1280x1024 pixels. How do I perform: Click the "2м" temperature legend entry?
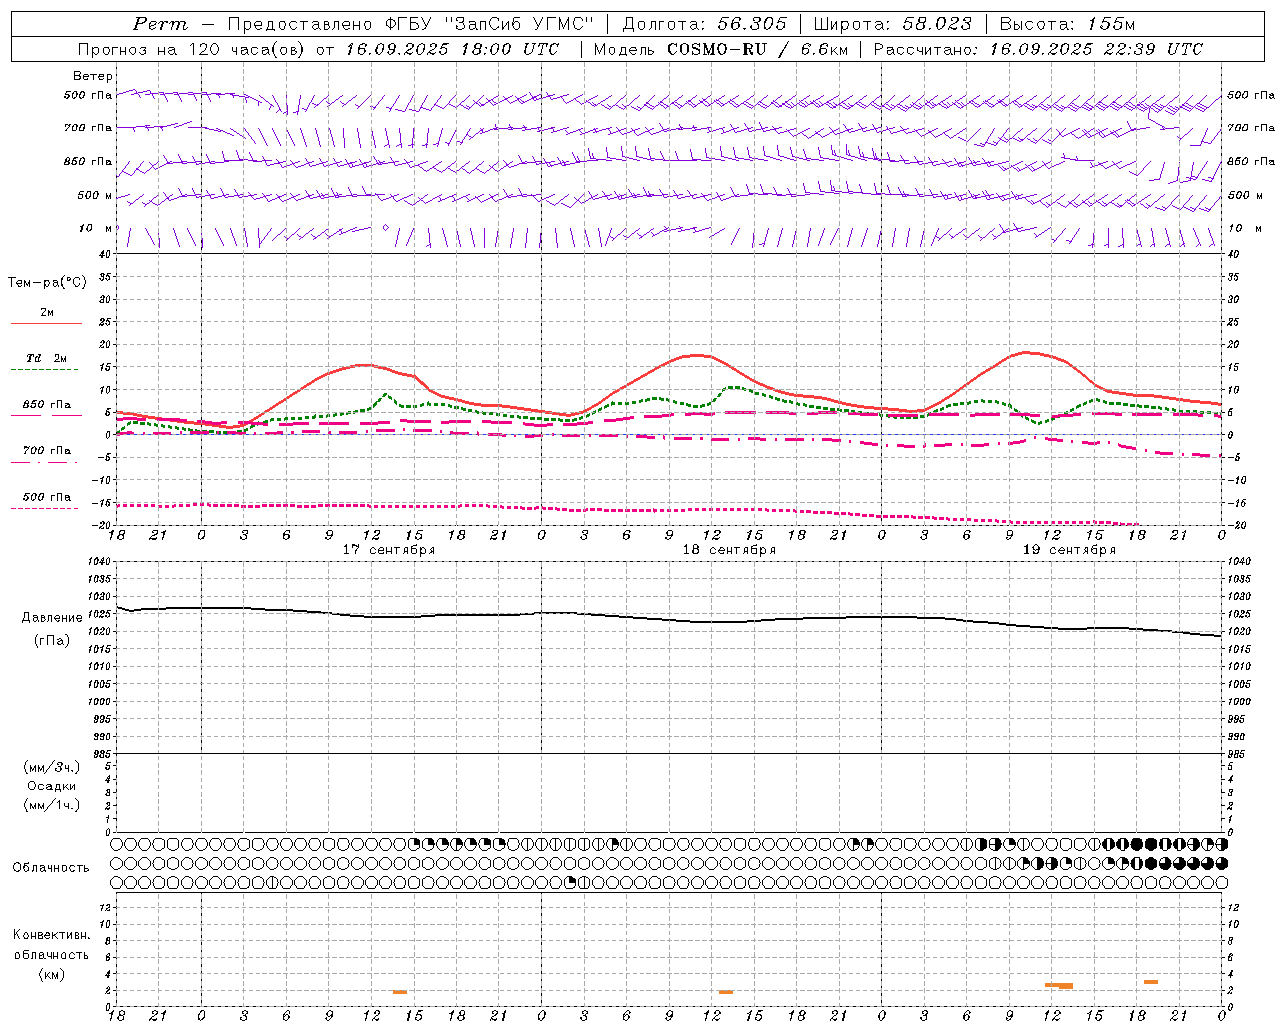coord(47,313)
